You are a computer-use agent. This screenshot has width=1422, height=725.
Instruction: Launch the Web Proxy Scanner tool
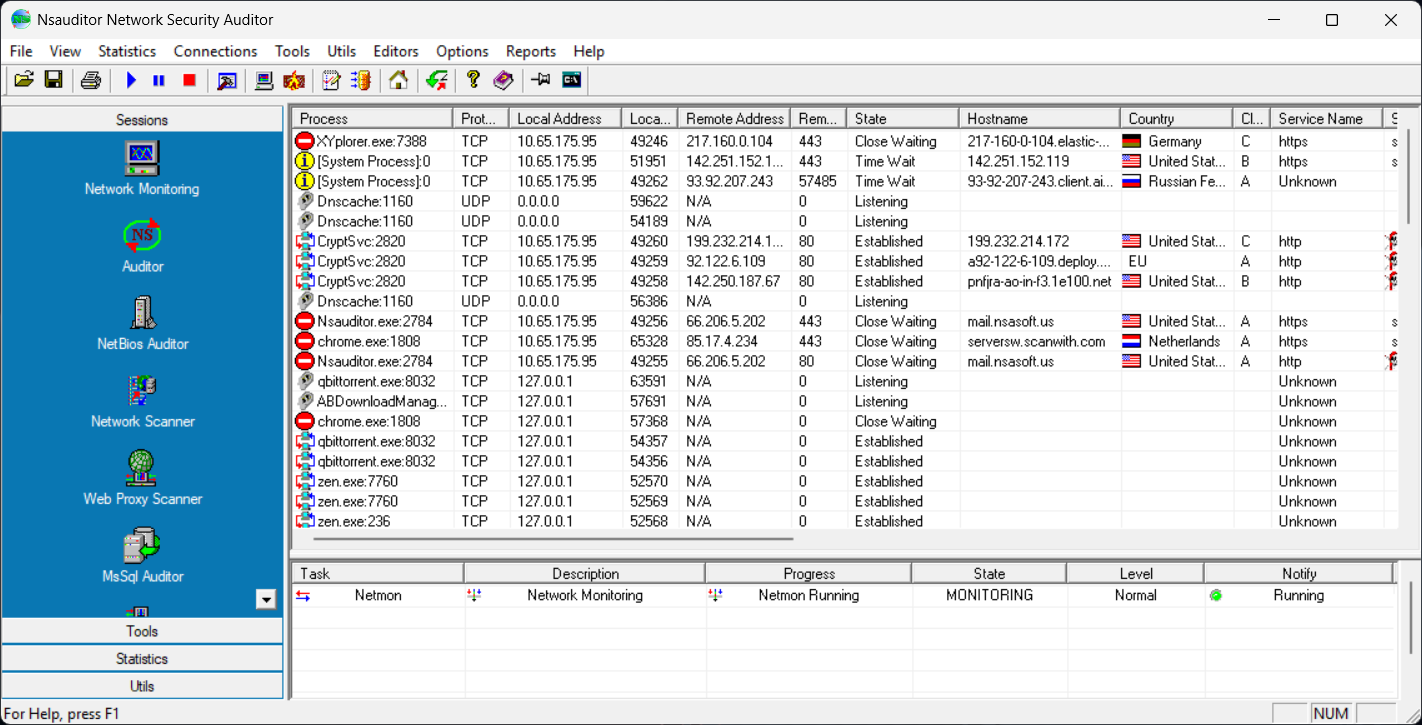[x=142, y=478]
